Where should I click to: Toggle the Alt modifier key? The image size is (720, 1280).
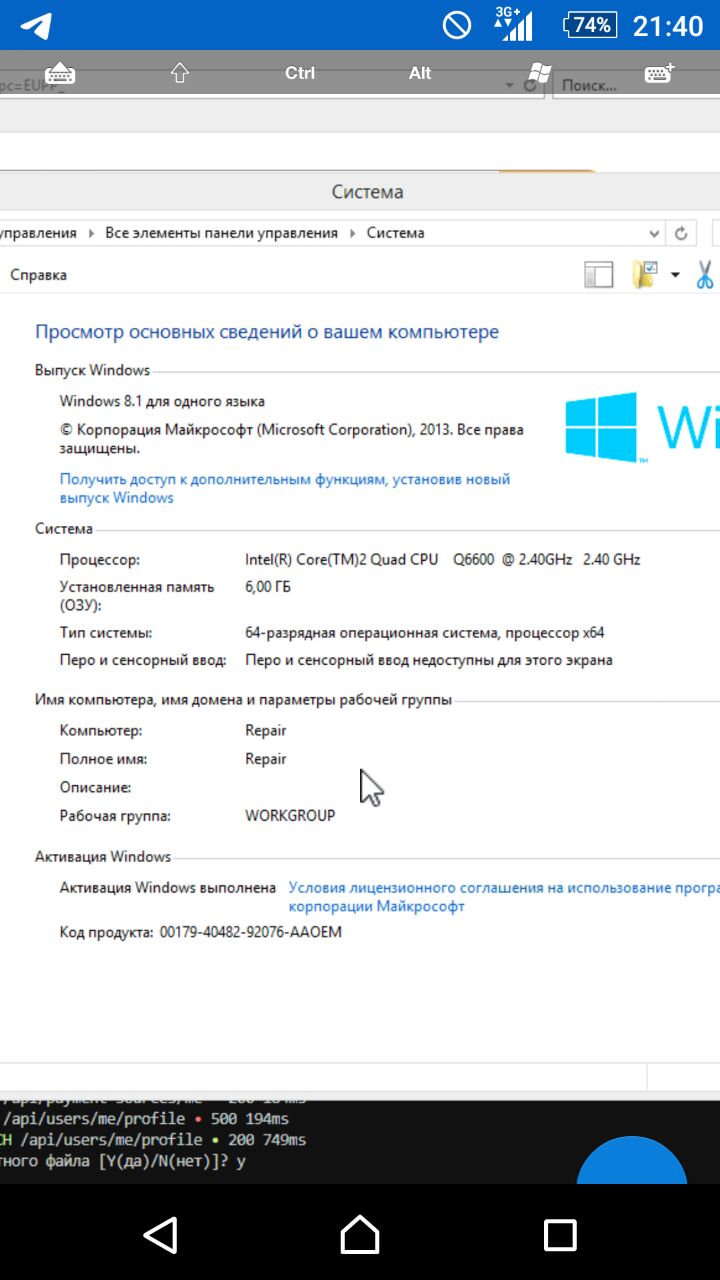pyautogui.click(x=420, y=73)
